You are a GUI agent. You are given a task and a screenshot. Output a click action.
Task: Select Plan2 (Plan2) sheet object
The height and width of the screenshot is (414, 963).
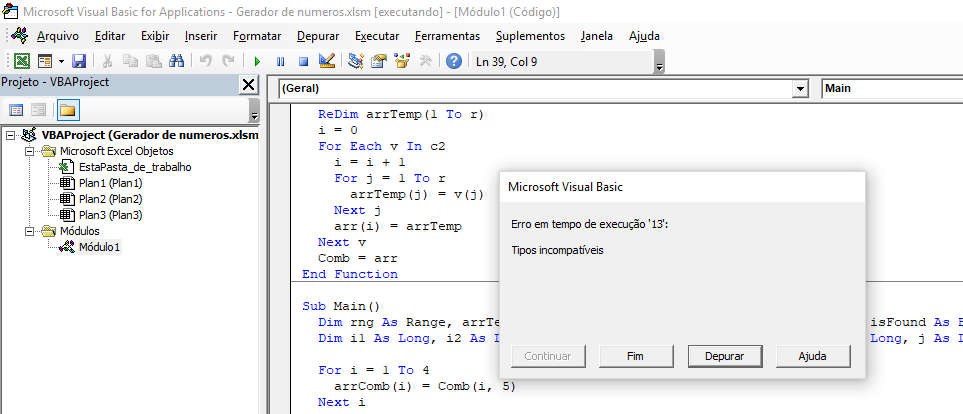[111, 199]
